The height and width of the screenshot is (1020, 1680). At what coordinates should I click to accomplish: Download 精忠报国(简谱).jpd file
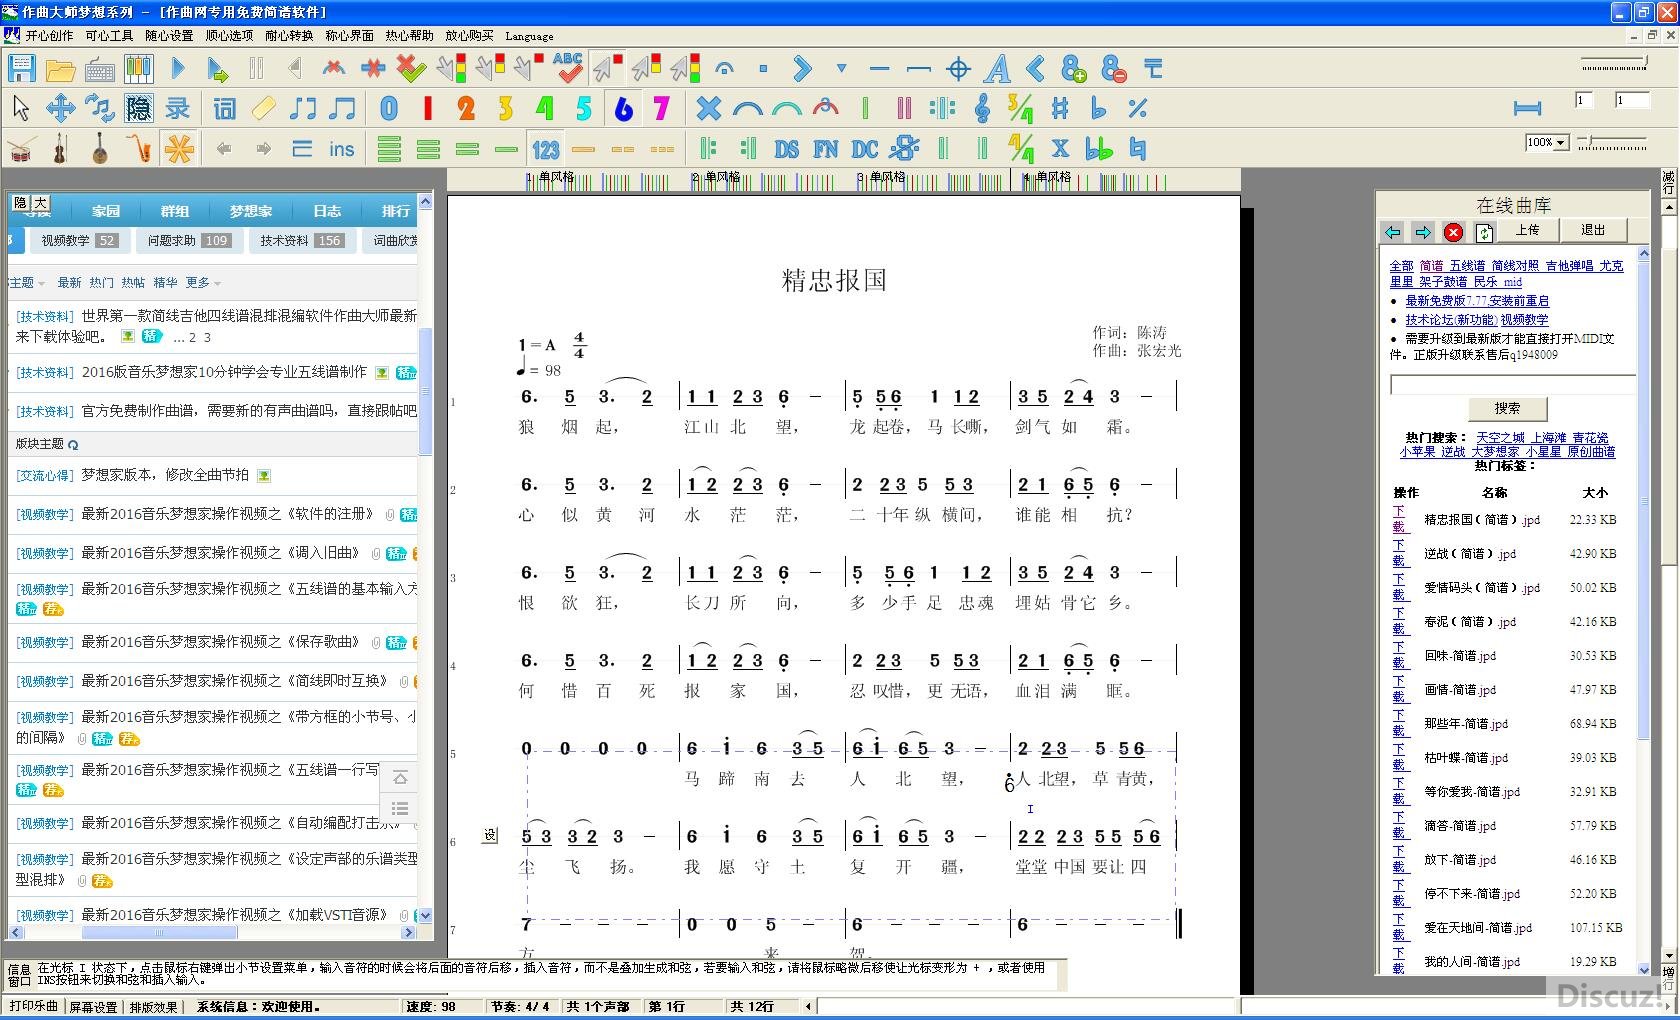pyautogui.click(x=1399, y=520)
